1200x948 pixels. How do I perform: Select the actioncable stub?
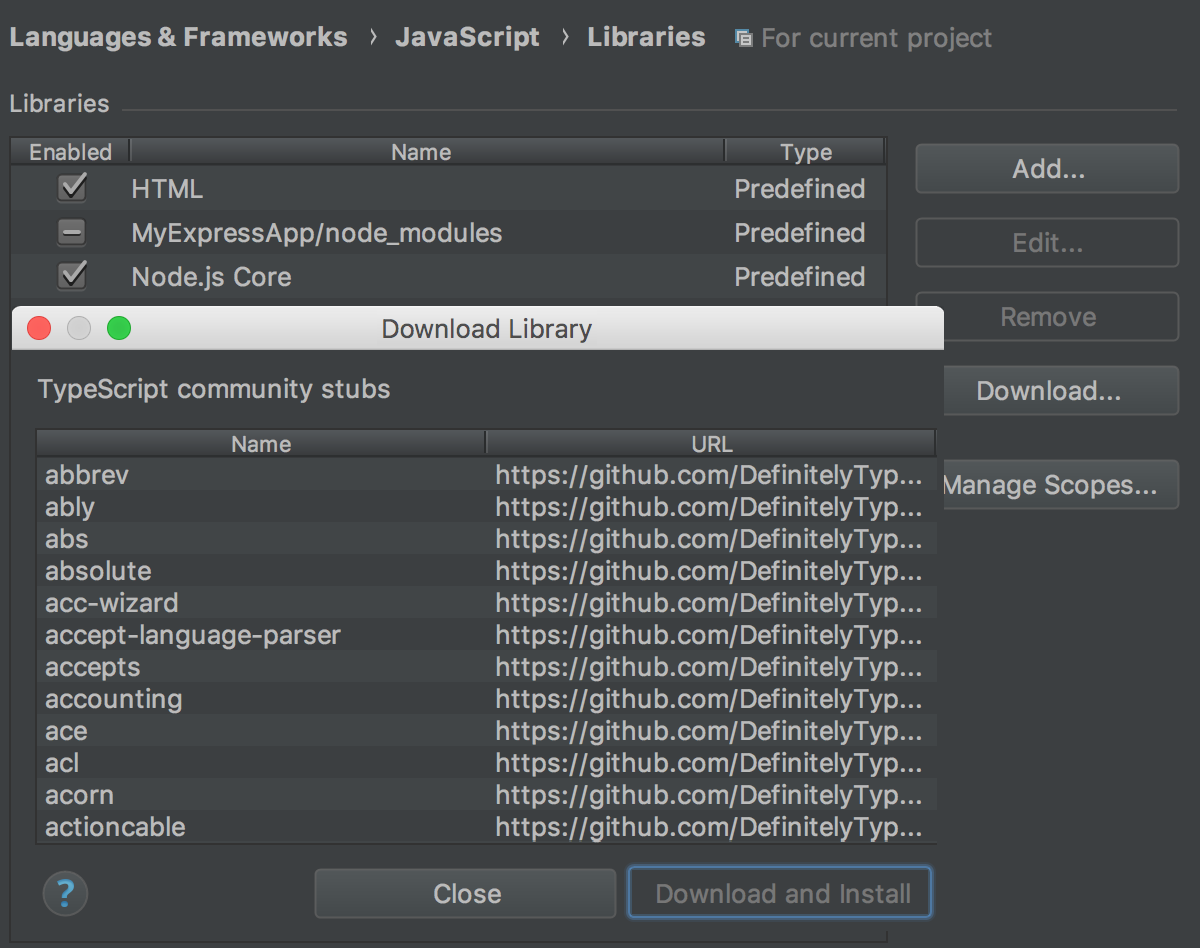point(115,827)
